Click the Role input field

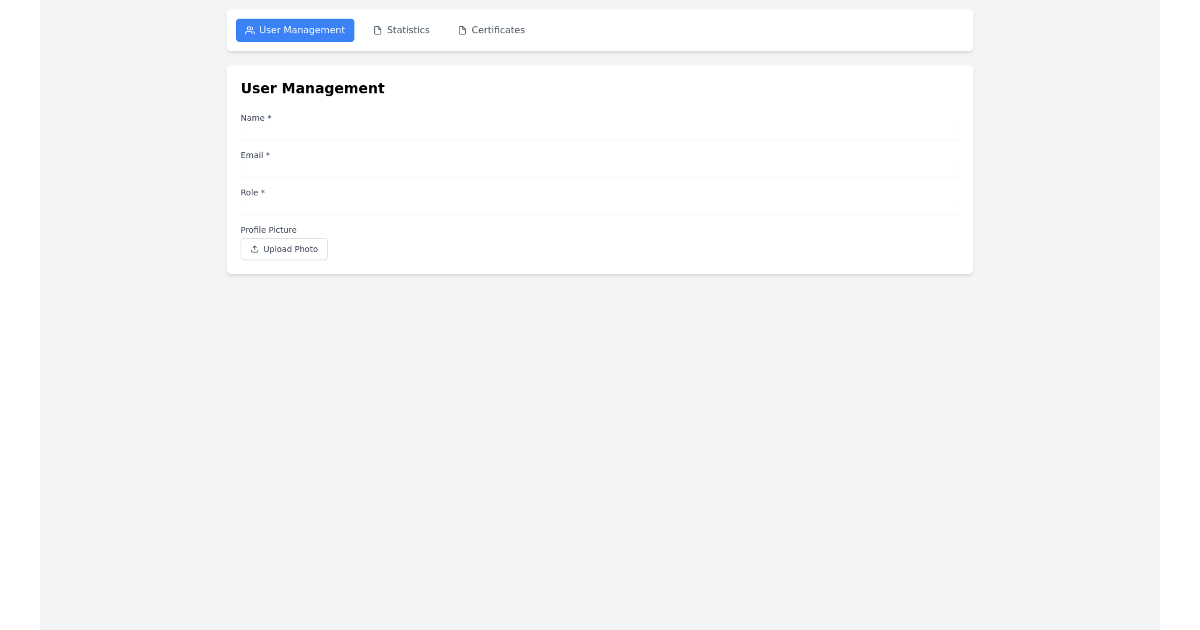pyautogui.click(x=600, y=207)
